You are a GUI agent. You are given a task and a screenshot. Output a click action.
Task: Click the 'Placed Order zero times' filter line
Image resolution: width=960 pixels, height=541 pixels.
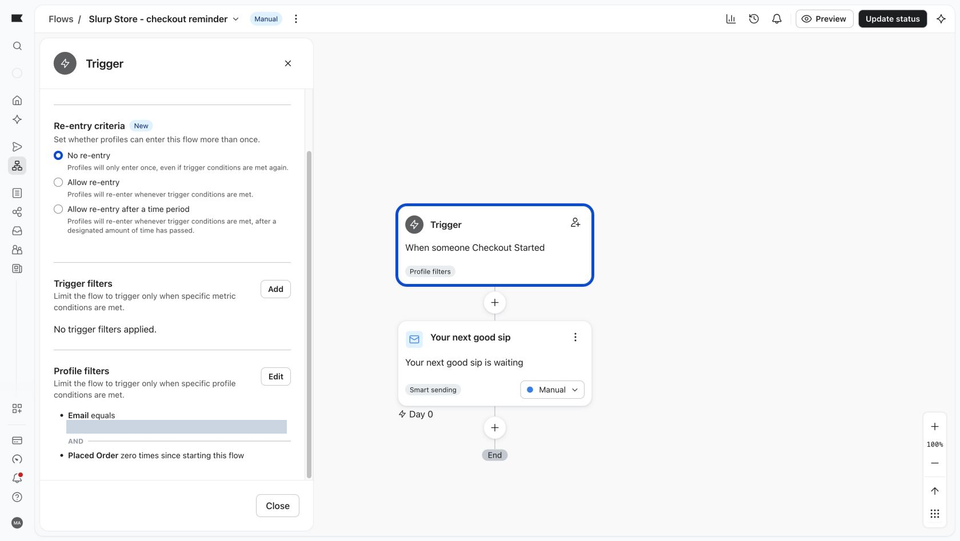coord(156,455)
